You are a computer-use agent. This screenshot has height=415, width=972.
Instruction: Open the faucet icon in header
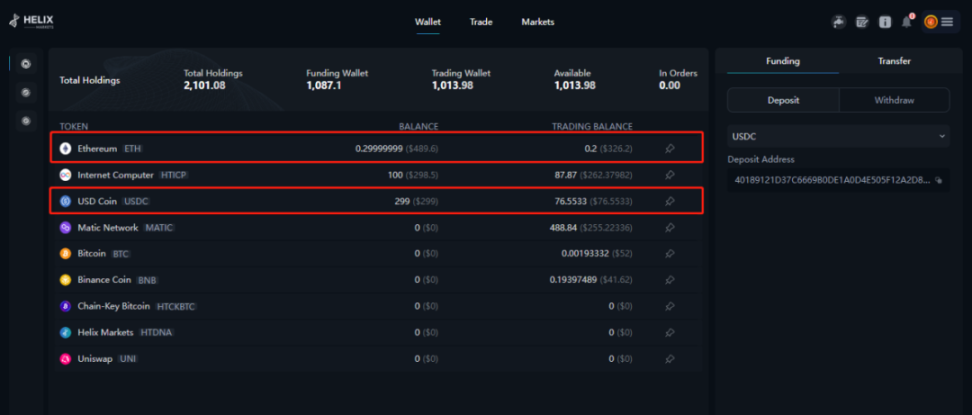coord(839,22)
